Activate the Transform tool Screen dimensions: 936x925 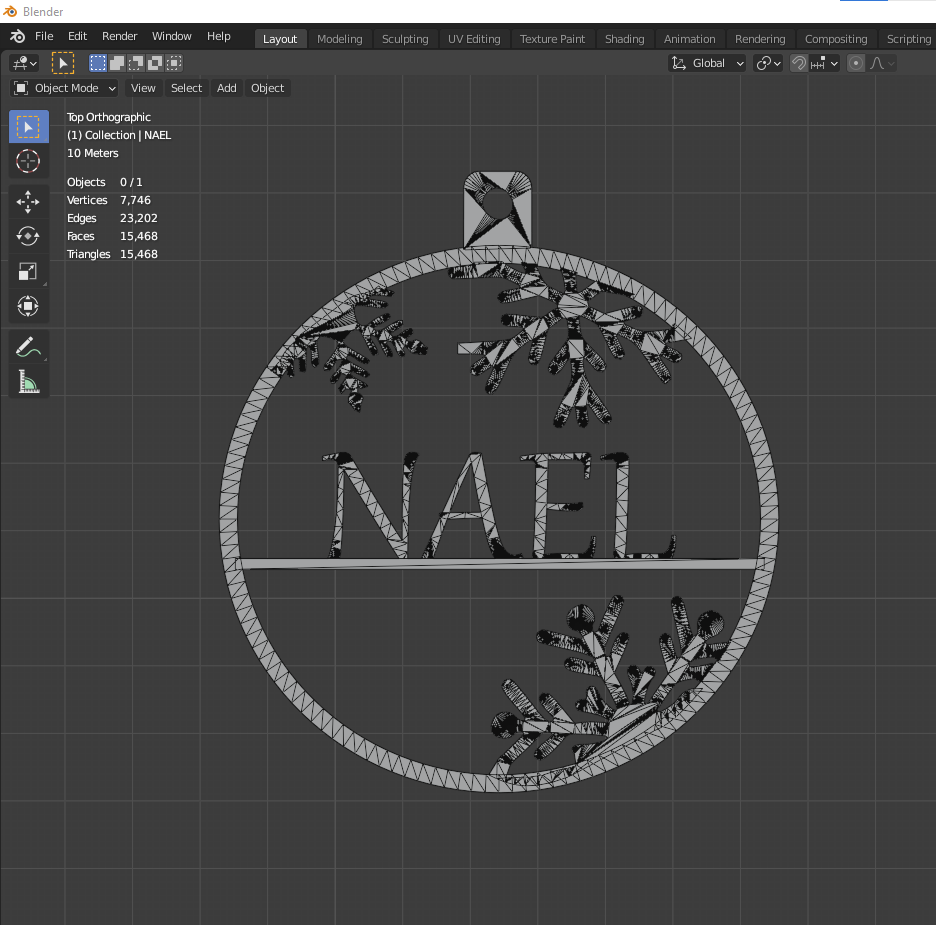[x=28, y=306]
